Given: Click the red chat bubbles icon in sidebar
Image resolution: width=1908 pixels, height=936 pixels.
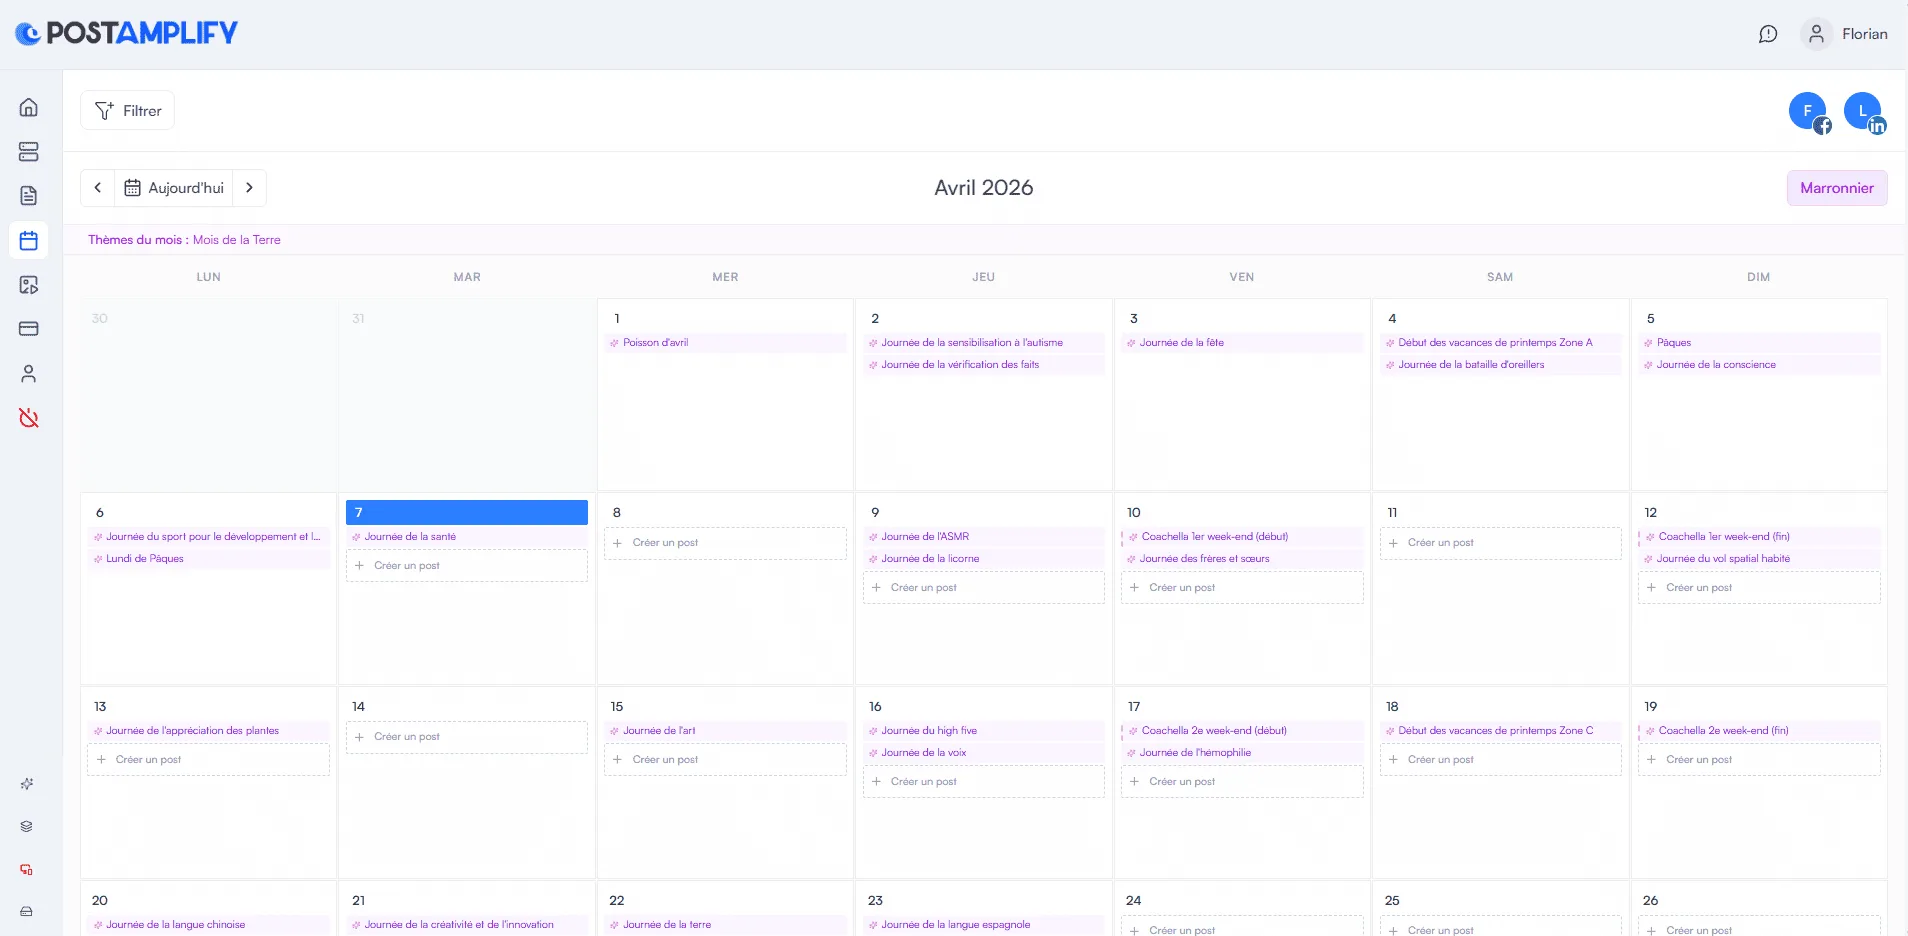Looking at the screenshot, I should [27, 869].
